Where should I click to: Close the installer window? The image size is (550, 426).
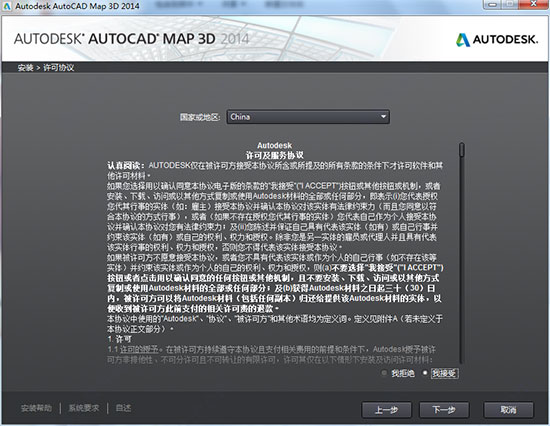[534, 5]
